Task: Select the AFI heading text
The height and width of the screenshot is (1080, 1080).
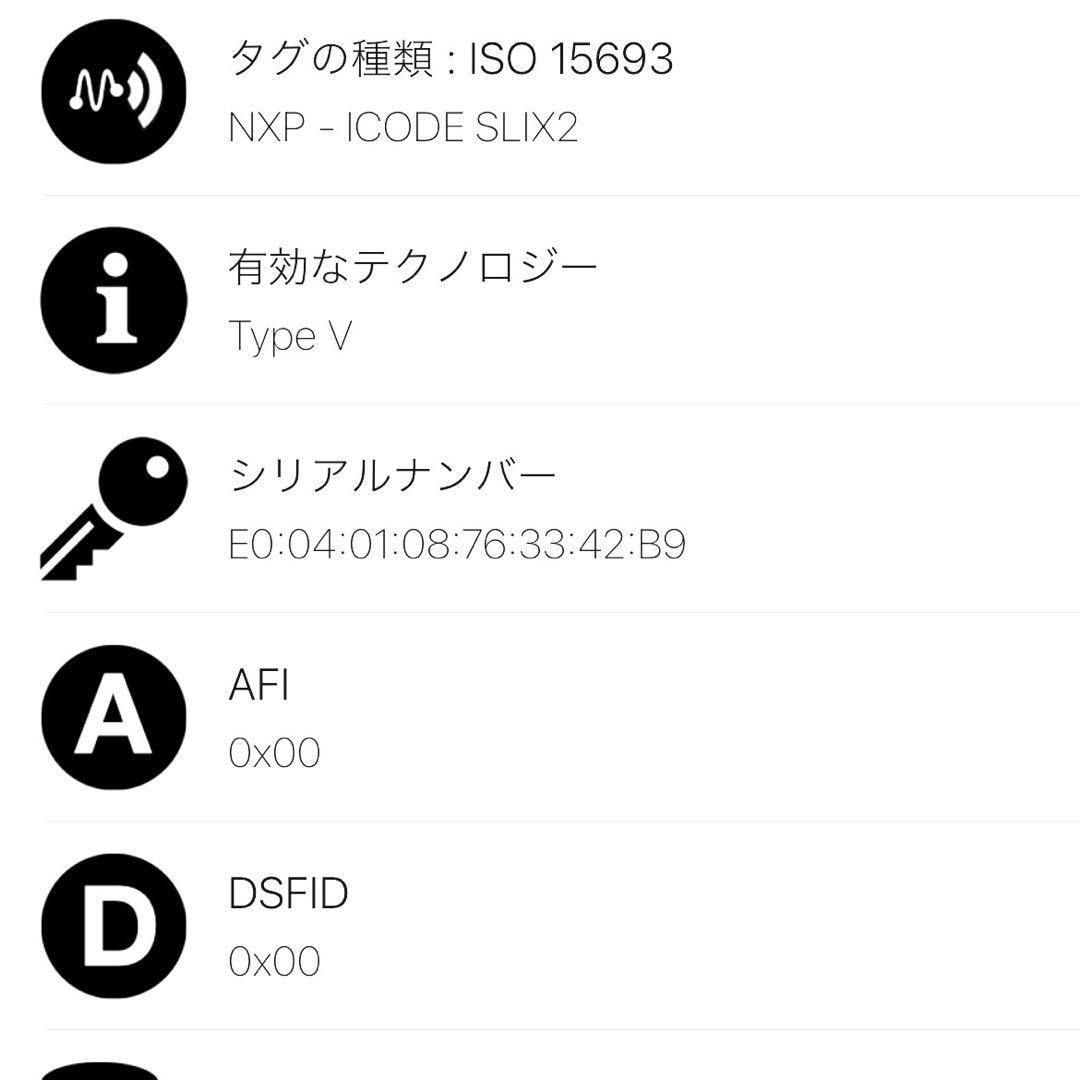Action: tap(259, 685)
